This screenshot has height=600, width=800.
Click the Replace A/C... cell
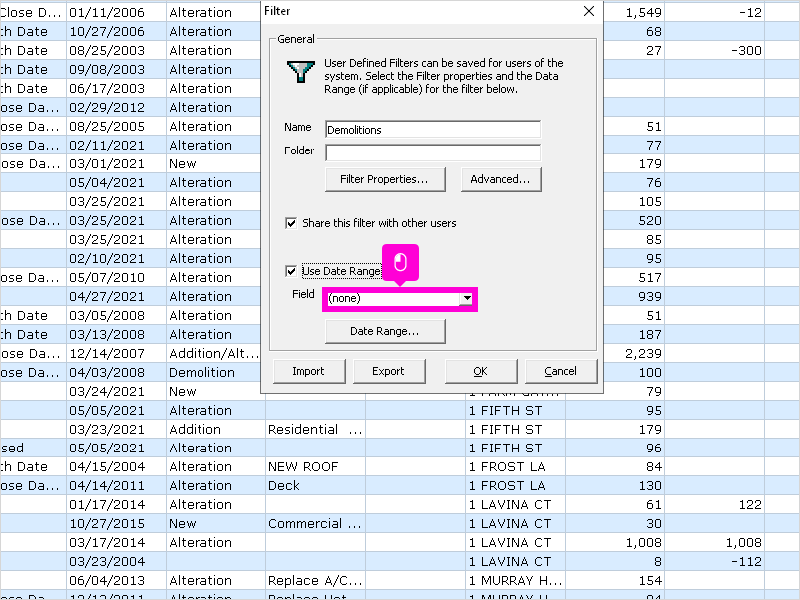pyautogui.click(x=315, y=580)
